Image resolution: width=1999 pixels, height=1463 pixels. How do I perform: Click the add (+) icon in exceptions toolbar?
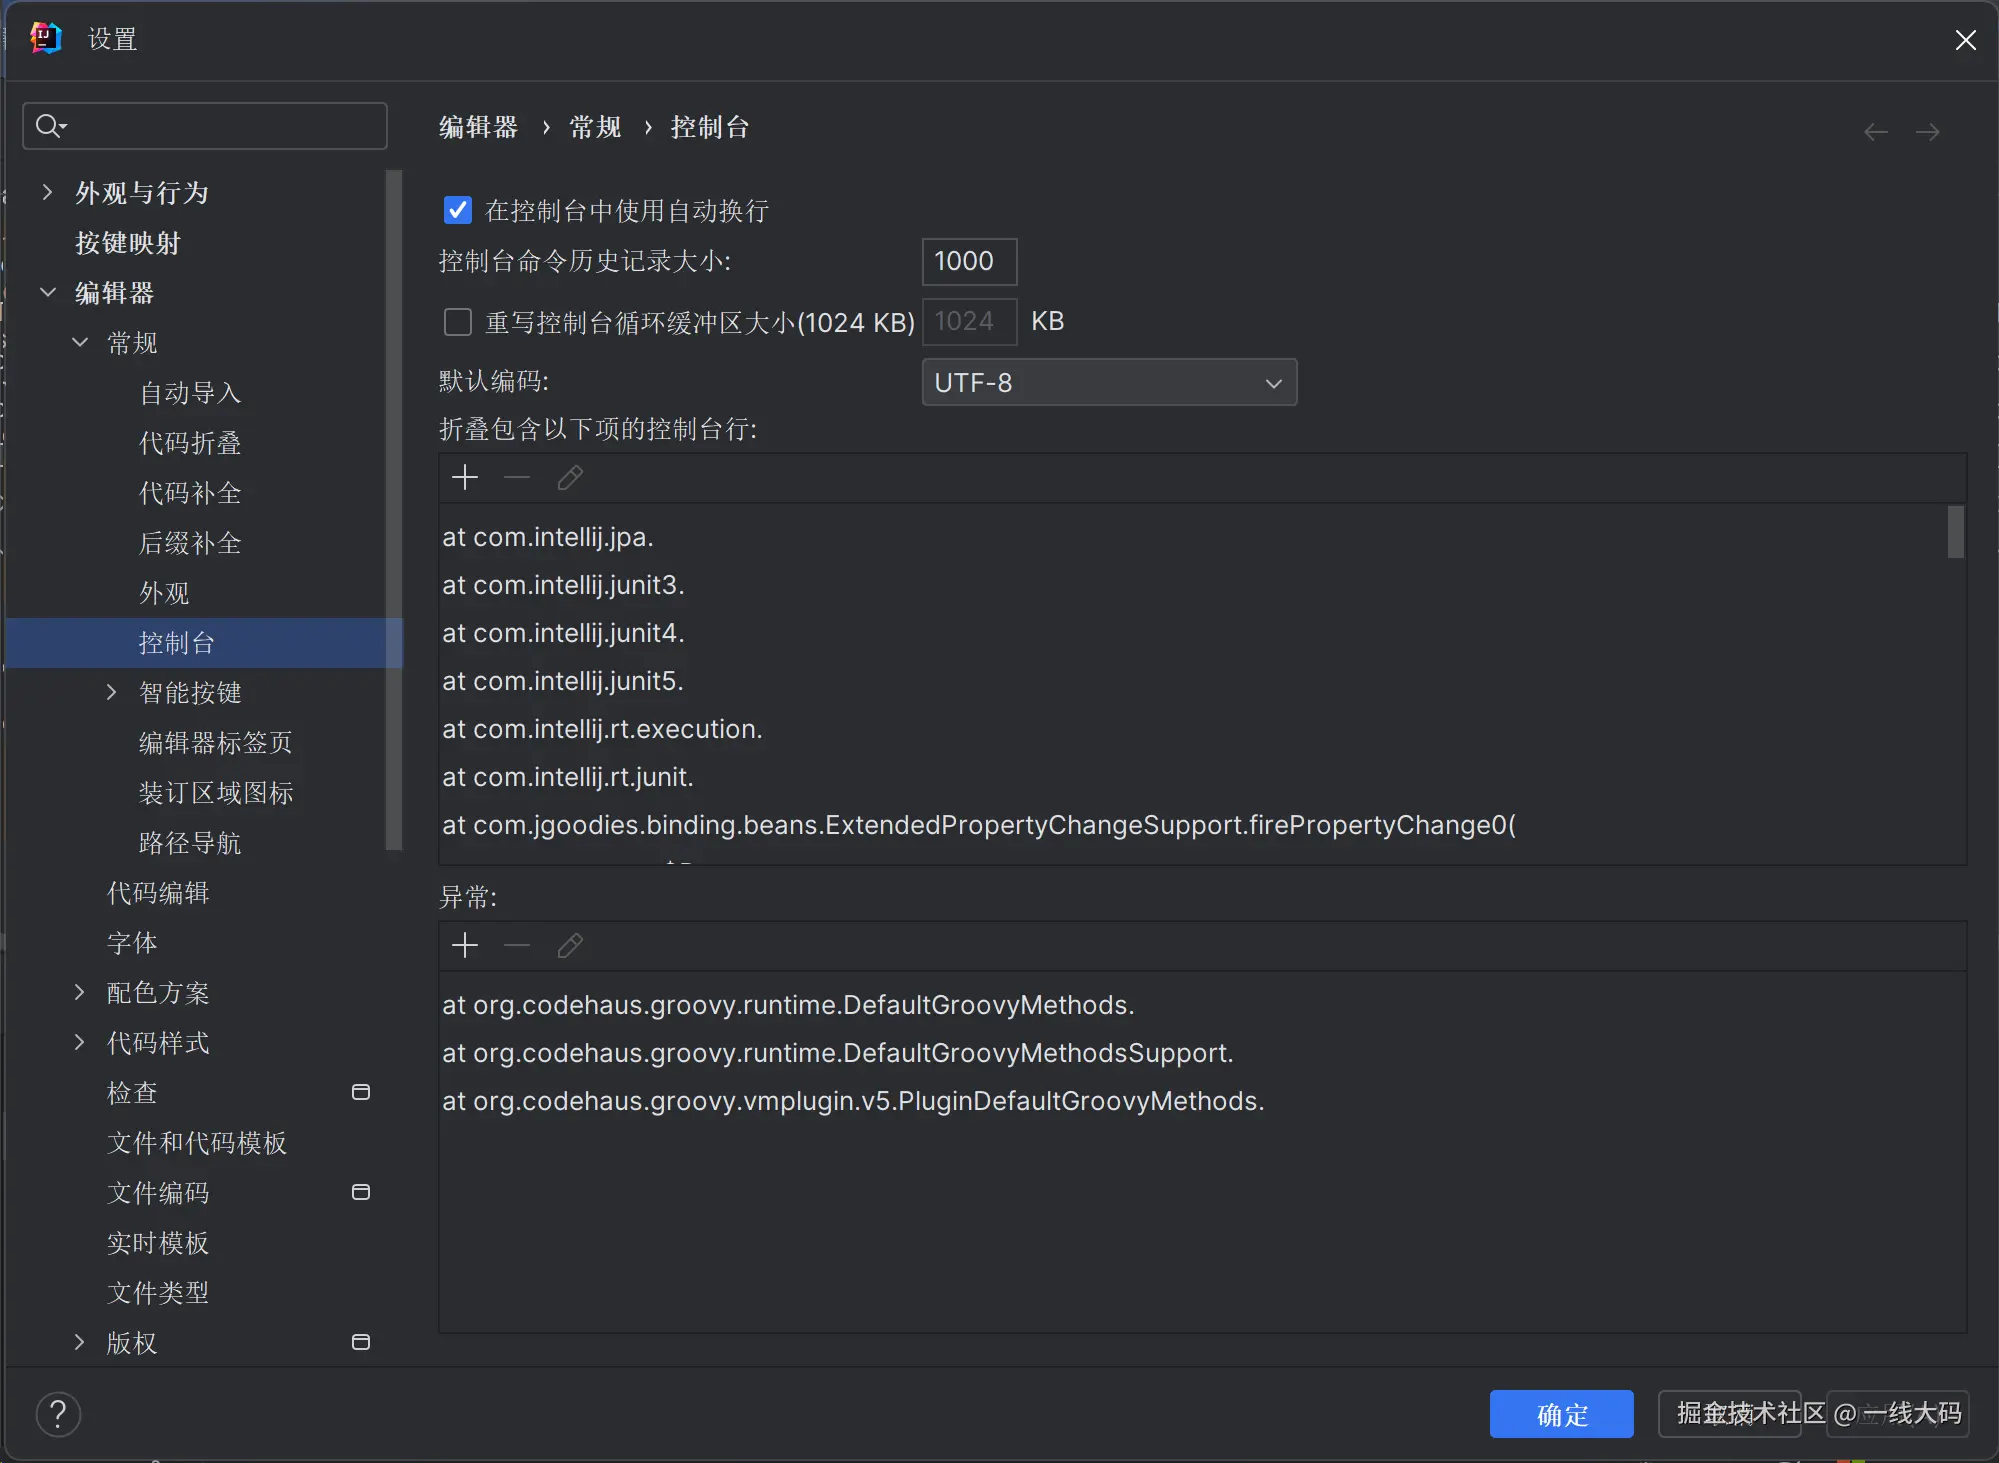click(x=465, y=946)
